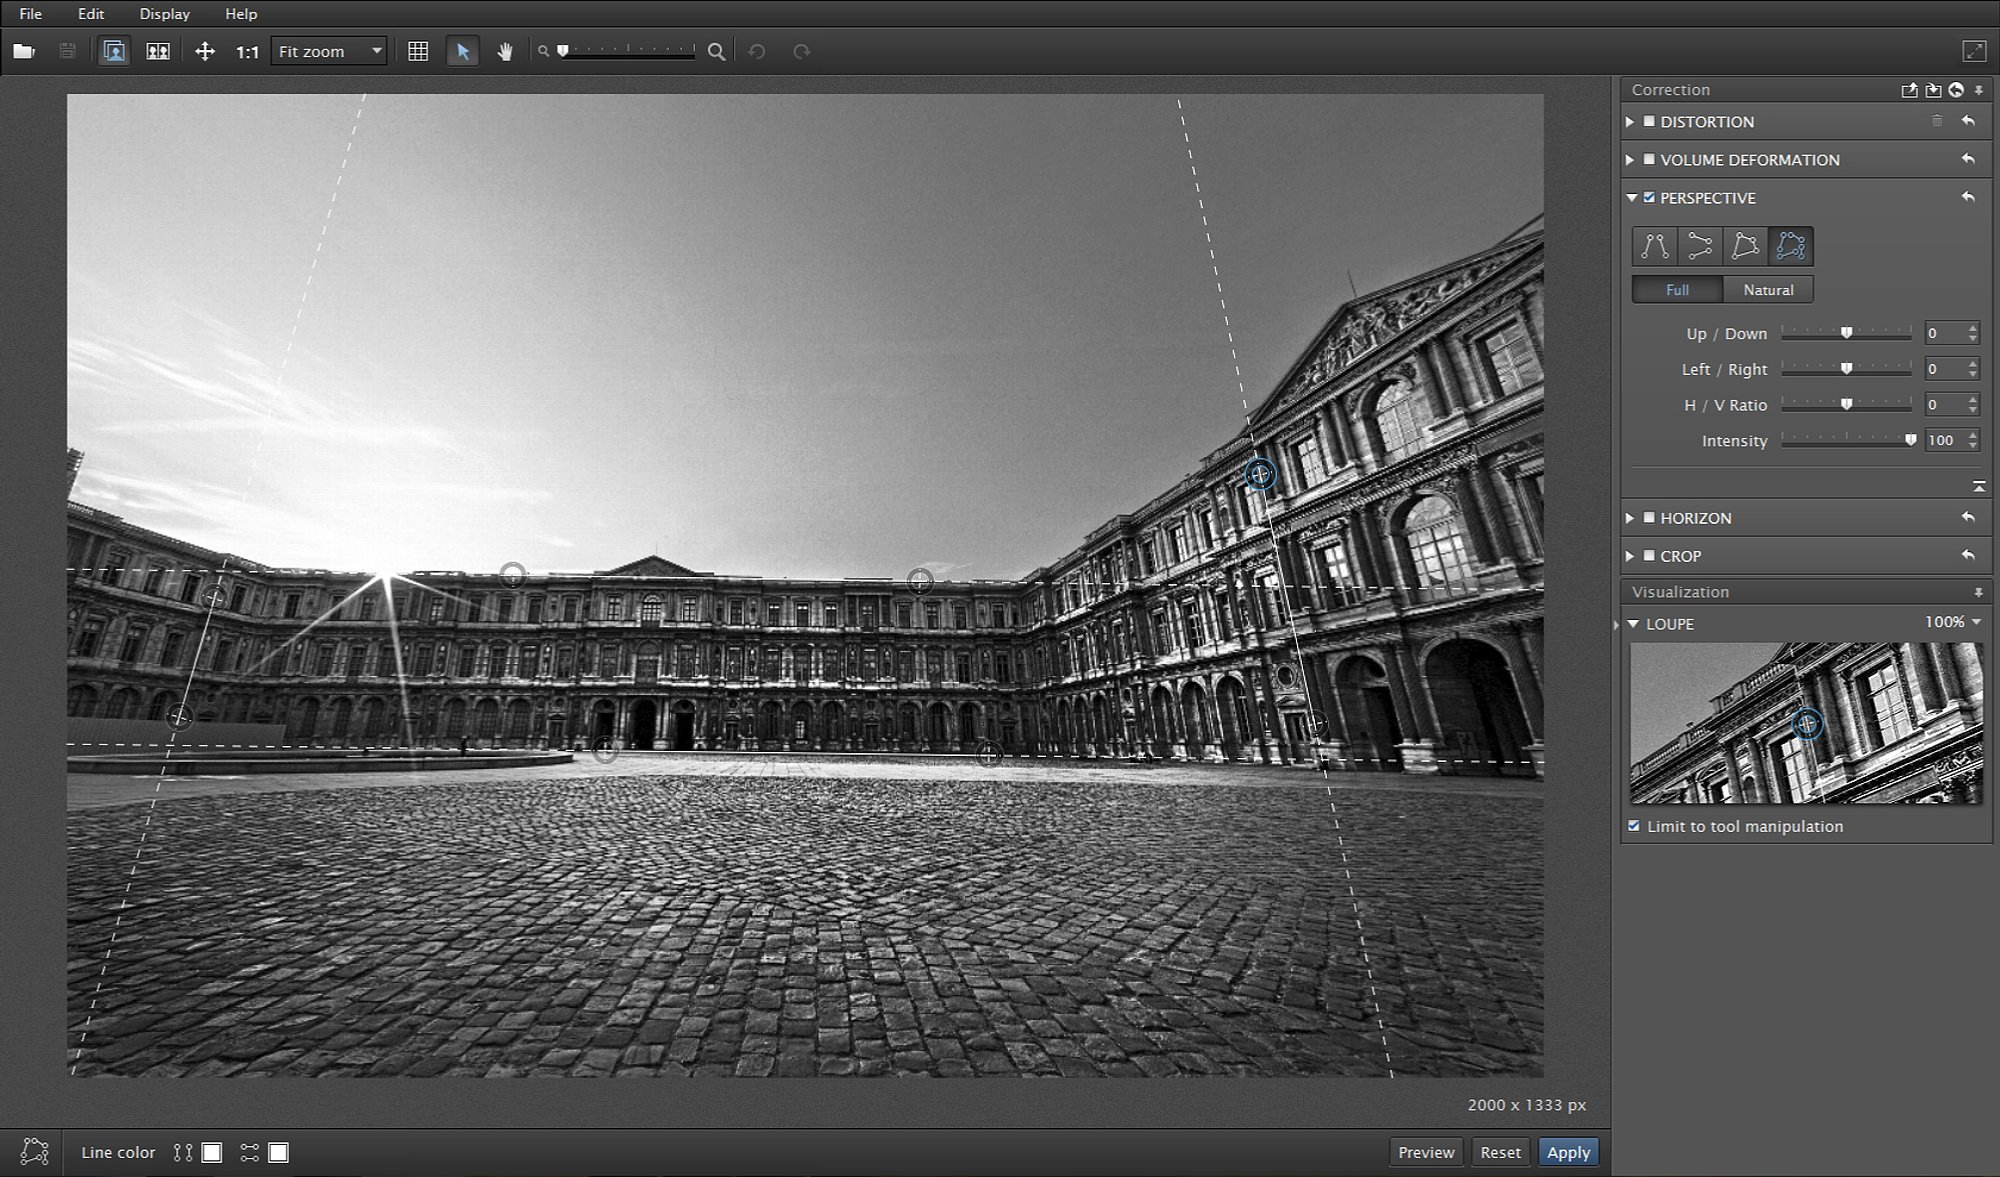Expand the Crop section
The width and height of the screenshot is (2000, 1177).
(1631, 556)
